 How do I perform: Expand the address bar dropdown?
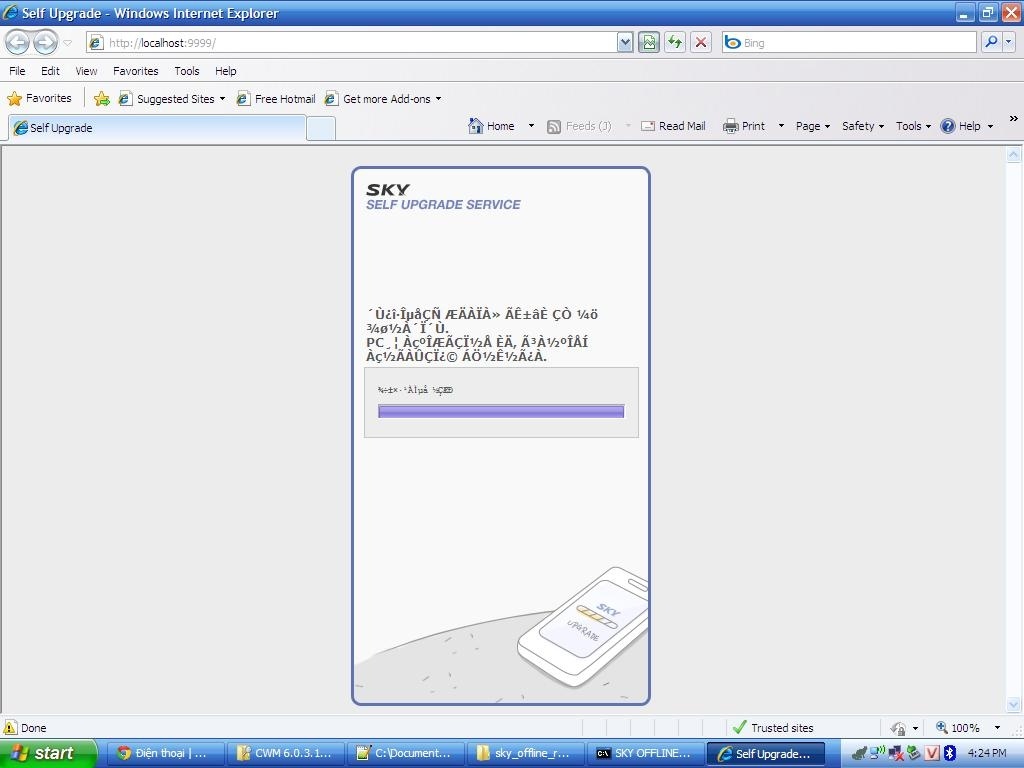coord(625,42)
